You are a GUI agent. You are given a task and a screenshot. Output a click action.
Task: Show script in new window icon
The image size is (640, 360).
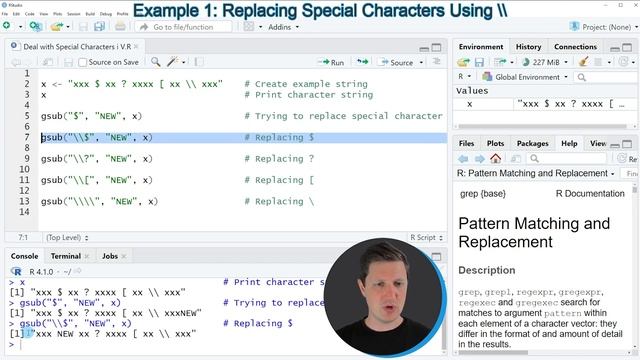pos(48,62)
